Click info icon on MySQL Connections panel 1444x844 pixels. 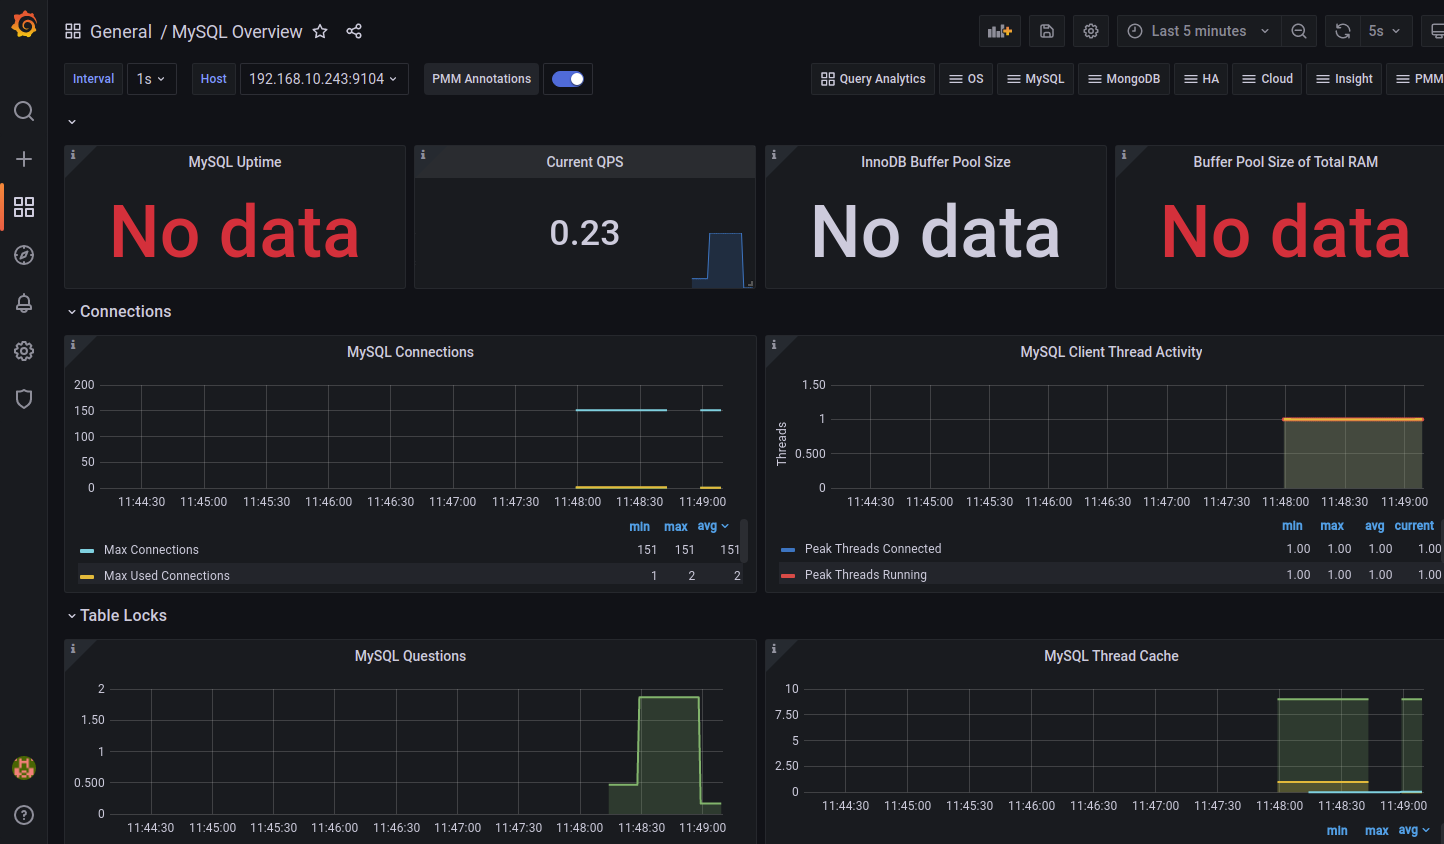73,344
